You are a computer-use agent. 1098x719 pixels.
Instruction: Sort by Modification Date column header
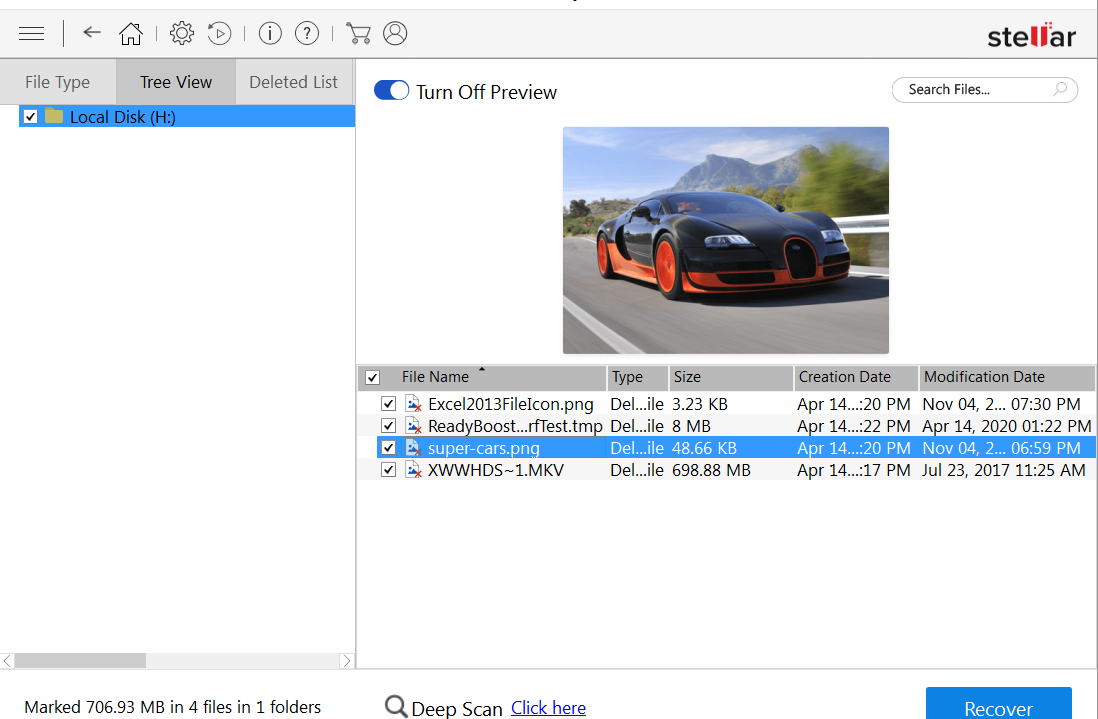pyautogui.click(x=1007, y=377)
